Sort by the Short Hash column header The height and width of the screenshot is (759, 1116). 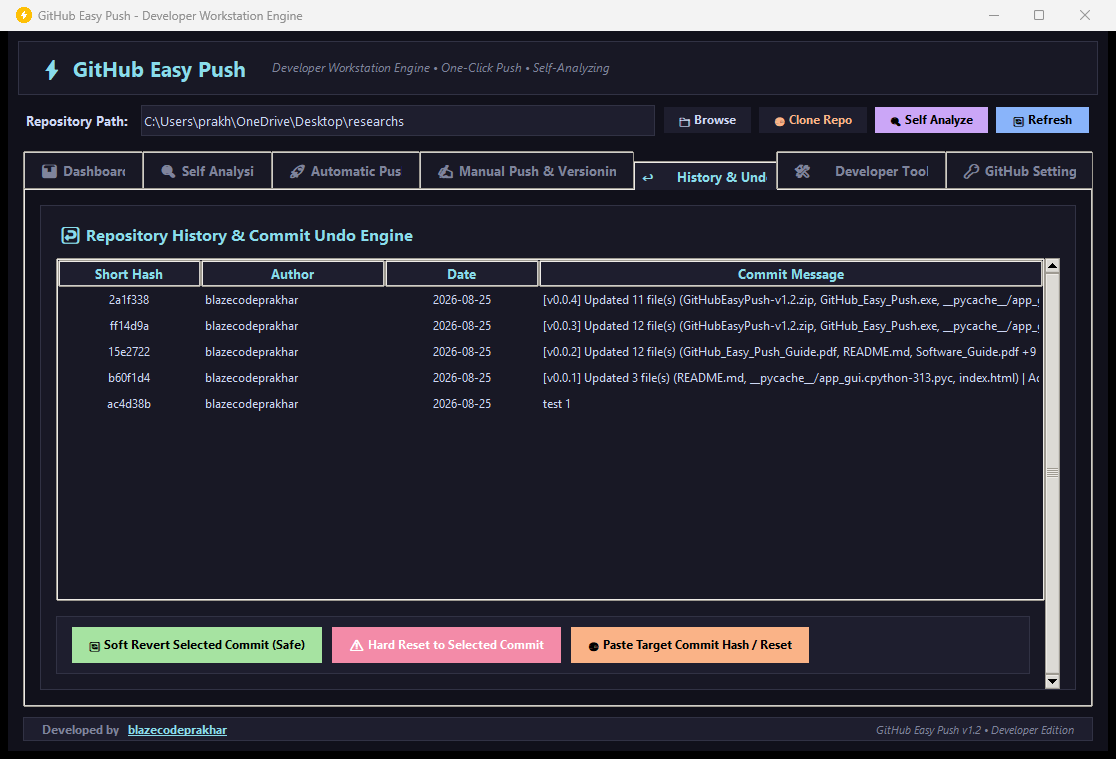[x=129, y=274]
